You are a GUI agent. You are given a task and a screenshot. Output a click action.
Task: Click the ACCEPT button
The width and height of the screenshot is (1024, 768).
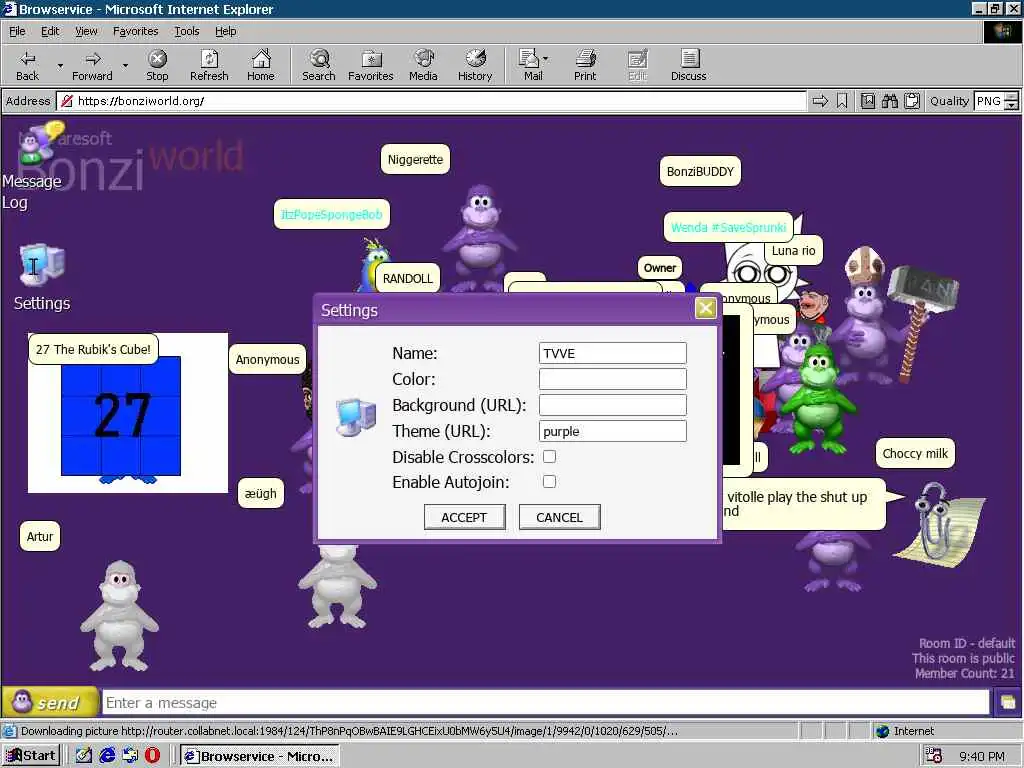[464, 517]
